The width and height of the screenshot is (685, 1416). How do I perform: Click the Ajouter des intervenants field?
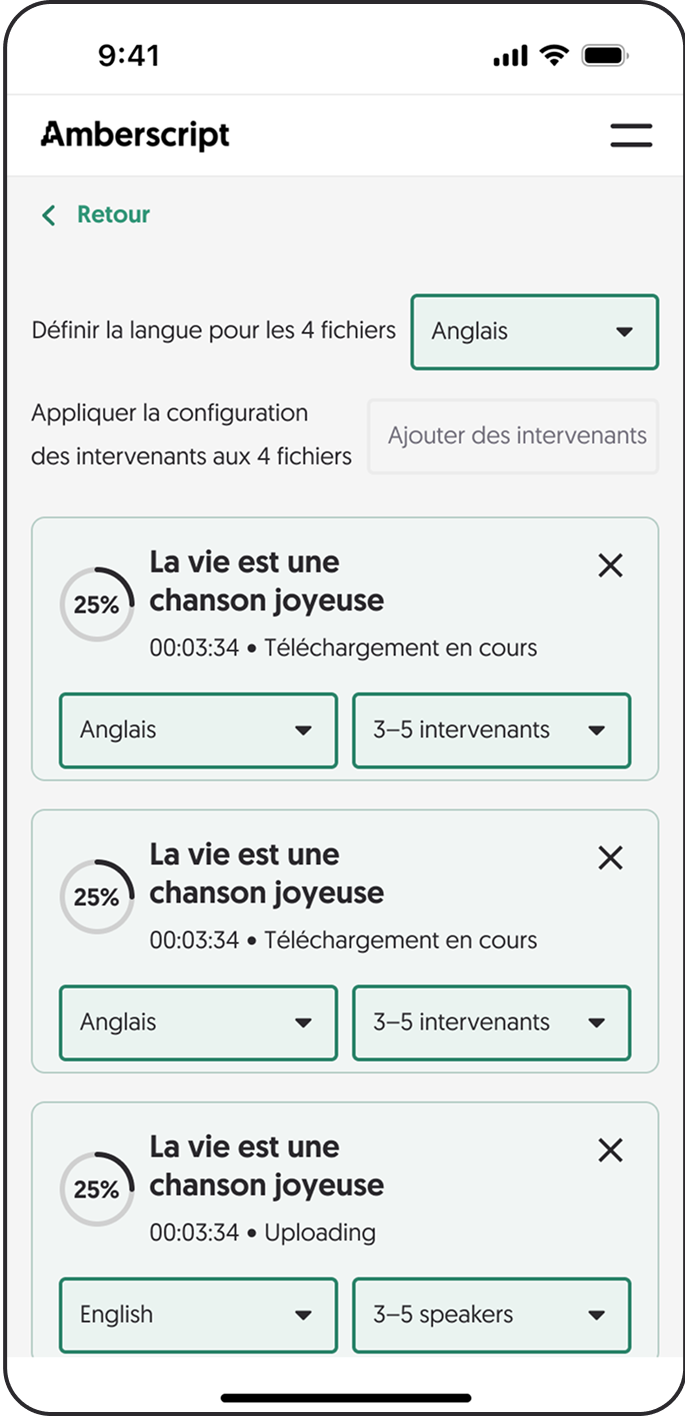513,436
